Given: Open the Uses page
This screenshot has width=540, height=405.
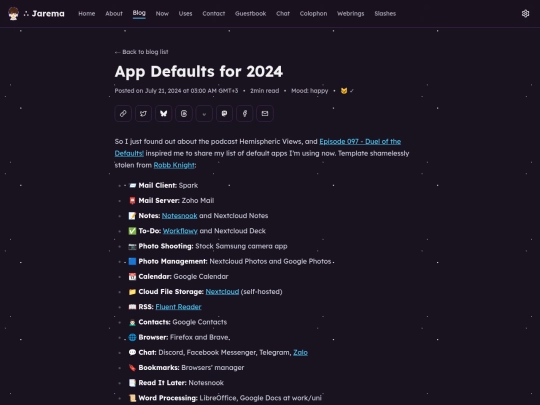Looking at the screenshot, I should point(185,13).
